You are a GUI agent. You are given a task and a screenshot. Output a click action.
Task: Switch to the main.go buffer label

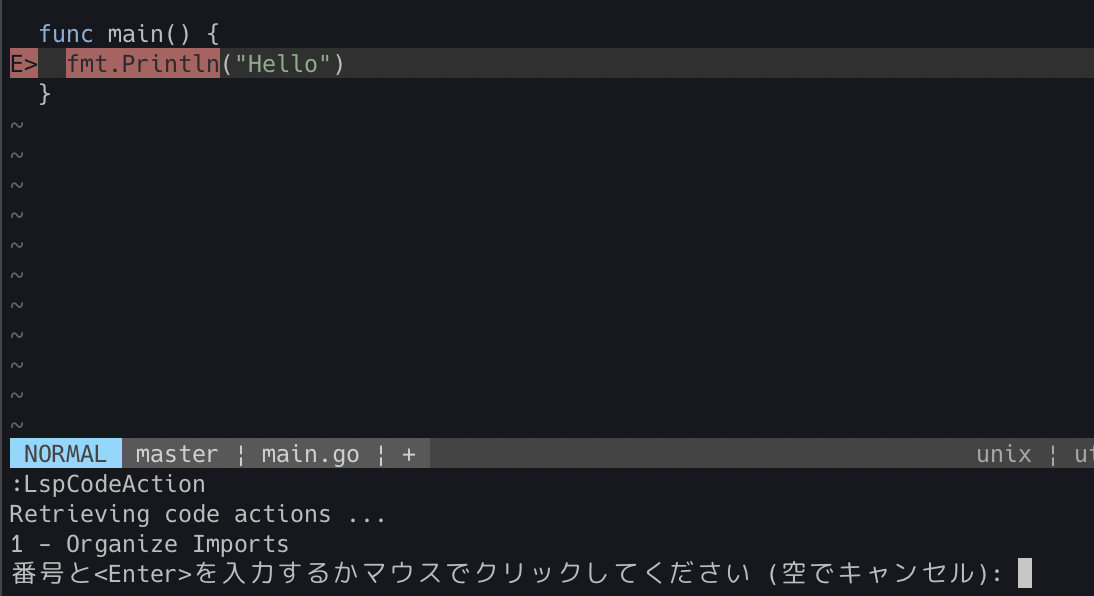pyautogui.click(x=311, y=453)
